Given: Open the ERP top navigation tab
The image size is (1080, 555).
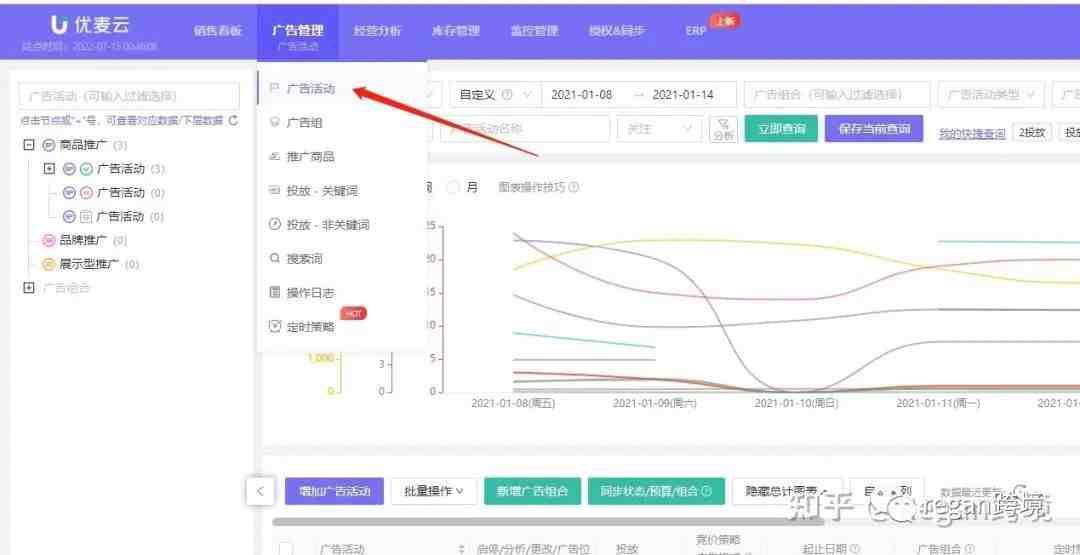Looking at the screenshot, I should tap(696, 31).
